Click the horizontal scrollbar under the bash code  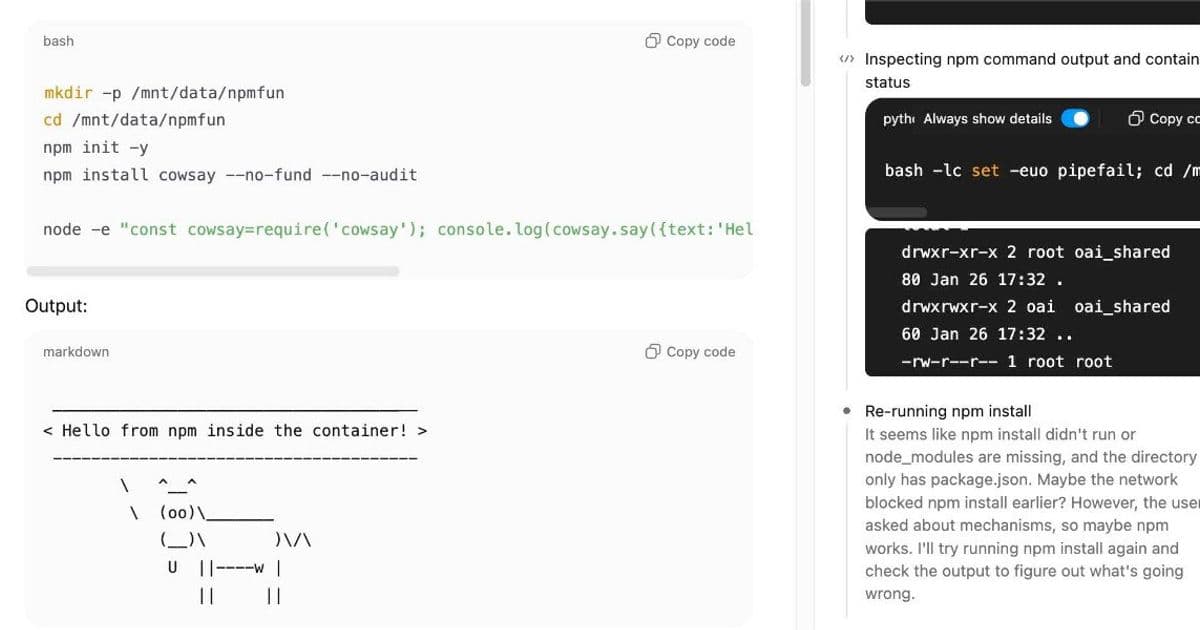pyautogui.click(x=212, y=271)
